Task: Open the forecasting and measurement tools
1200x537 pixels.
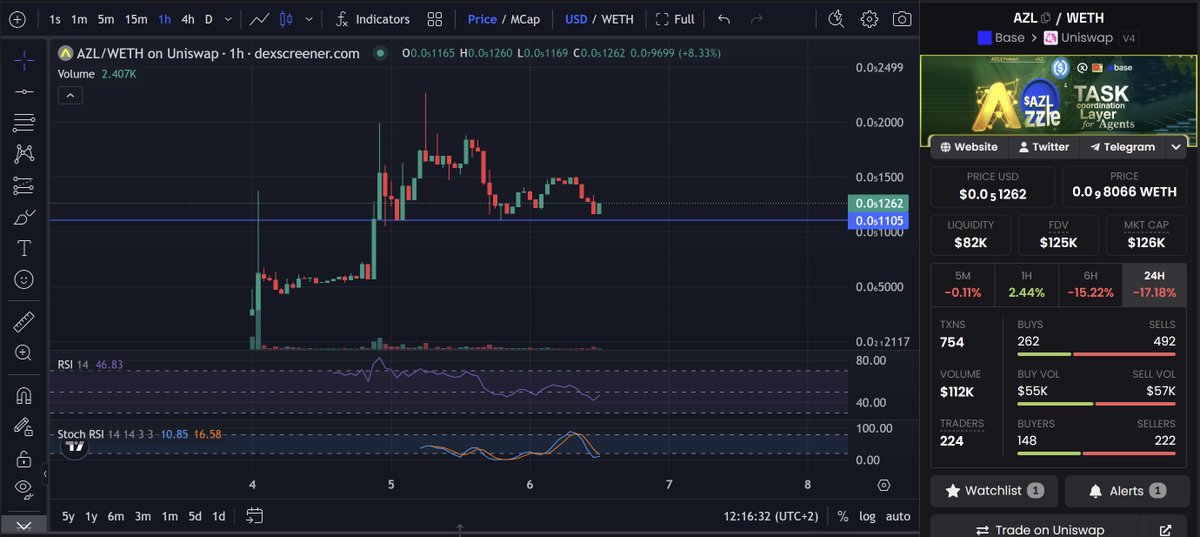Action: pos(24,185)
